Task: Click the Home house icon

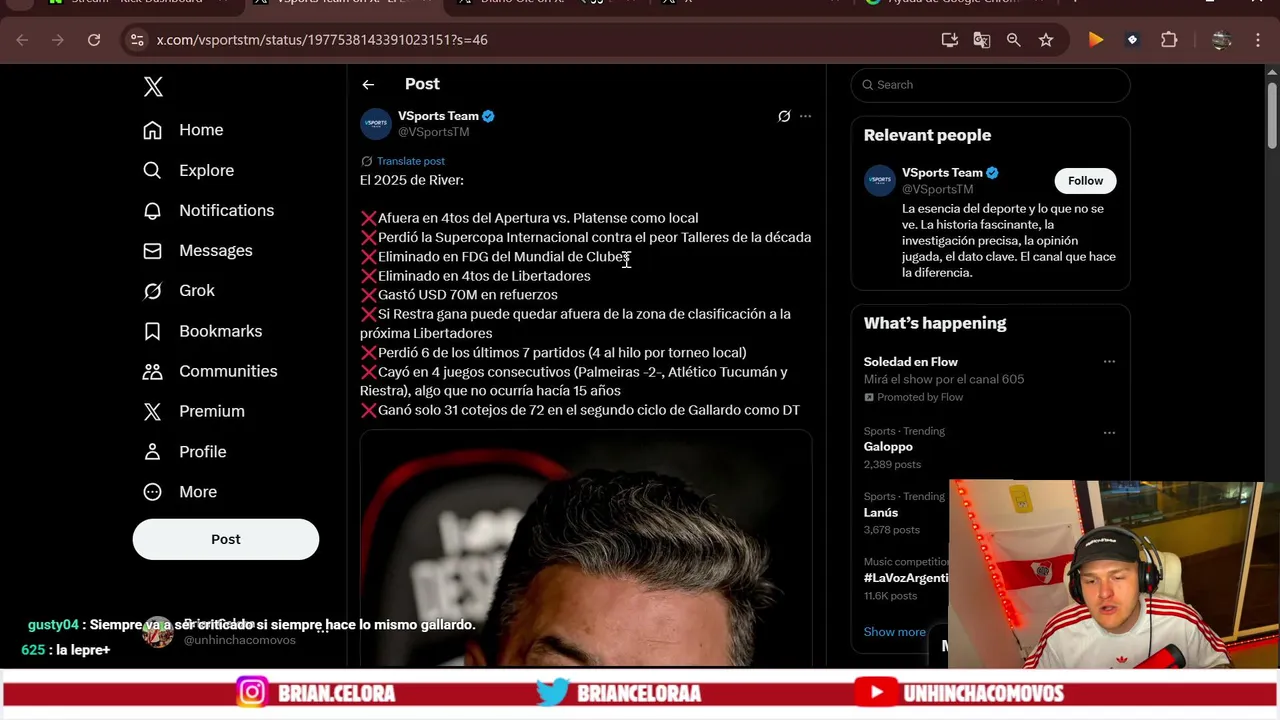Action: pyautogui.click(x=152, y=130)
